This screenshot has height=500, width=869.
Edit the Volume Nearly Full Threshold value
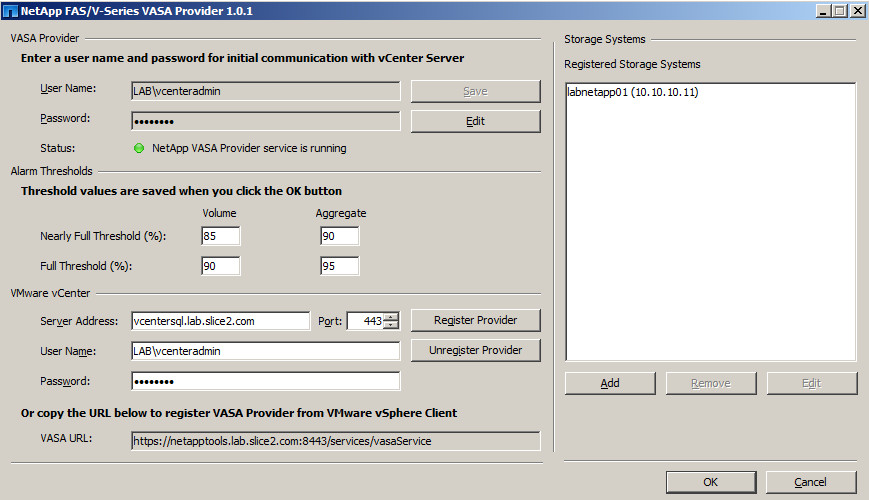click(x=221, y=236)
